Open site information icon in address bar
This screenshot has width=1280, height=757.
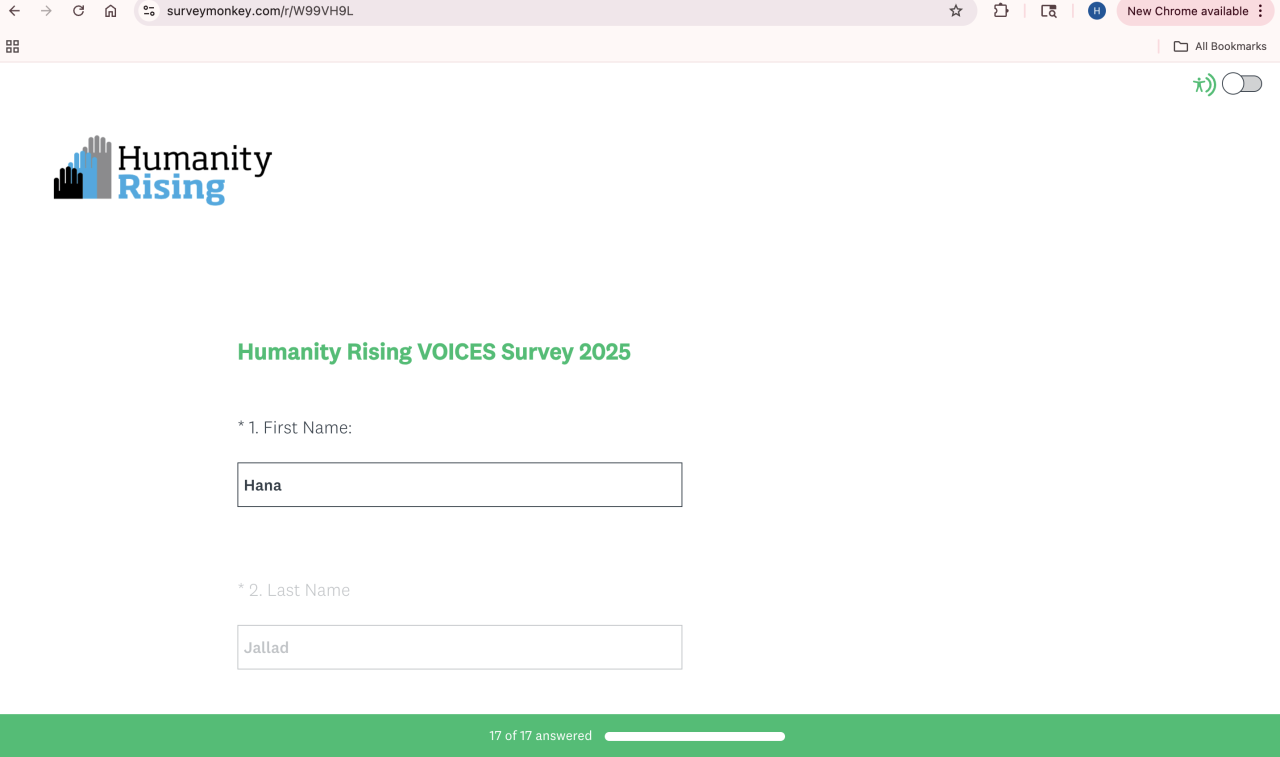click(149, 11)
